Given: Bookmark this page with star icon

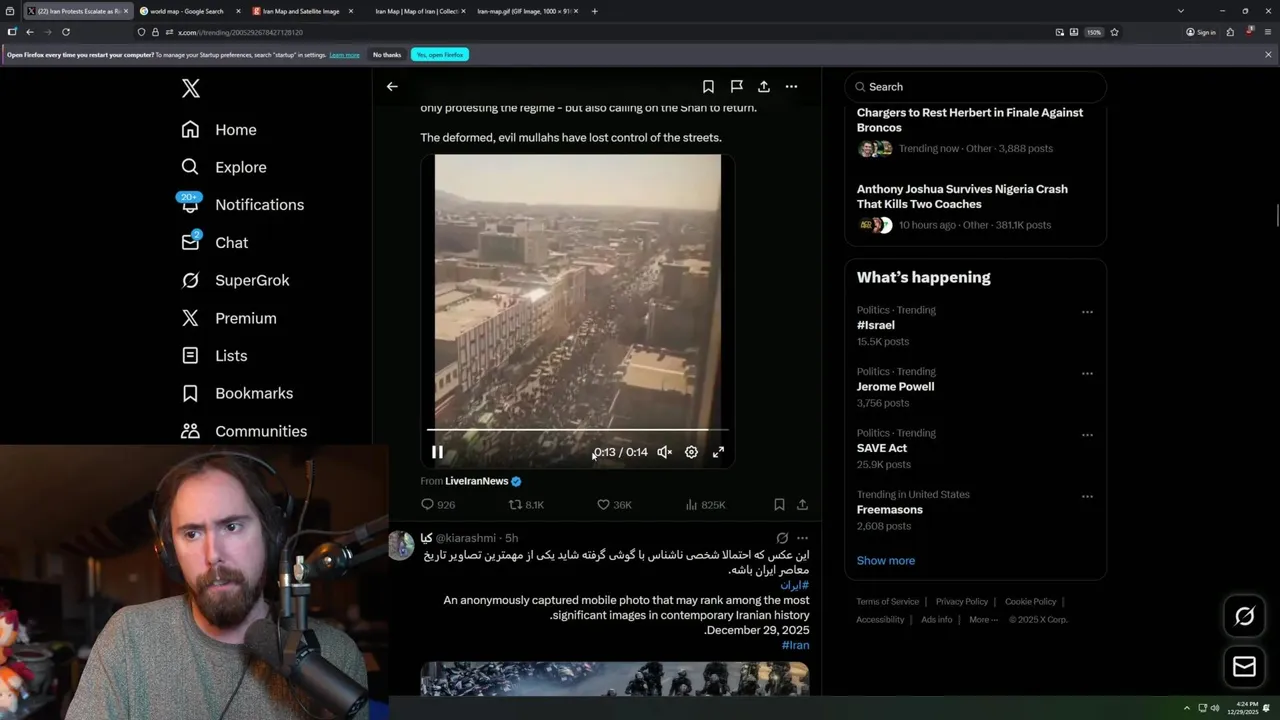Looking at the screenshot, I should (1114, 32).
